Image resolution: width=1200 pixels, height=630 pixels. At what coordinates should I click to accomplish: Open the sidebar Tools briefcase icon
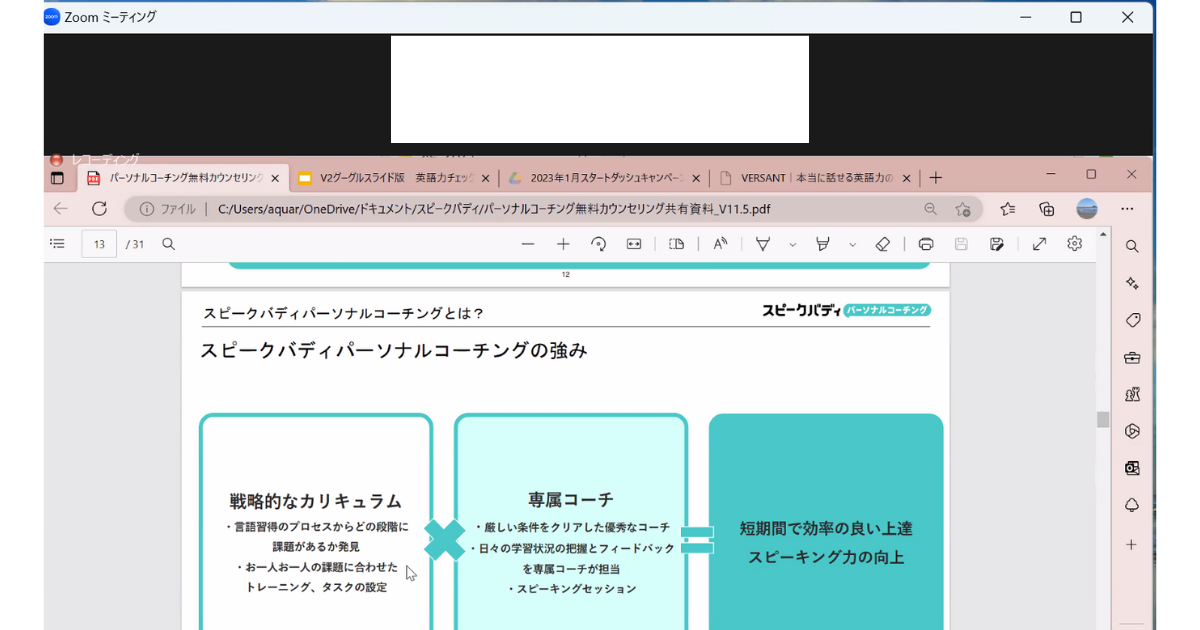(1132, 357)
